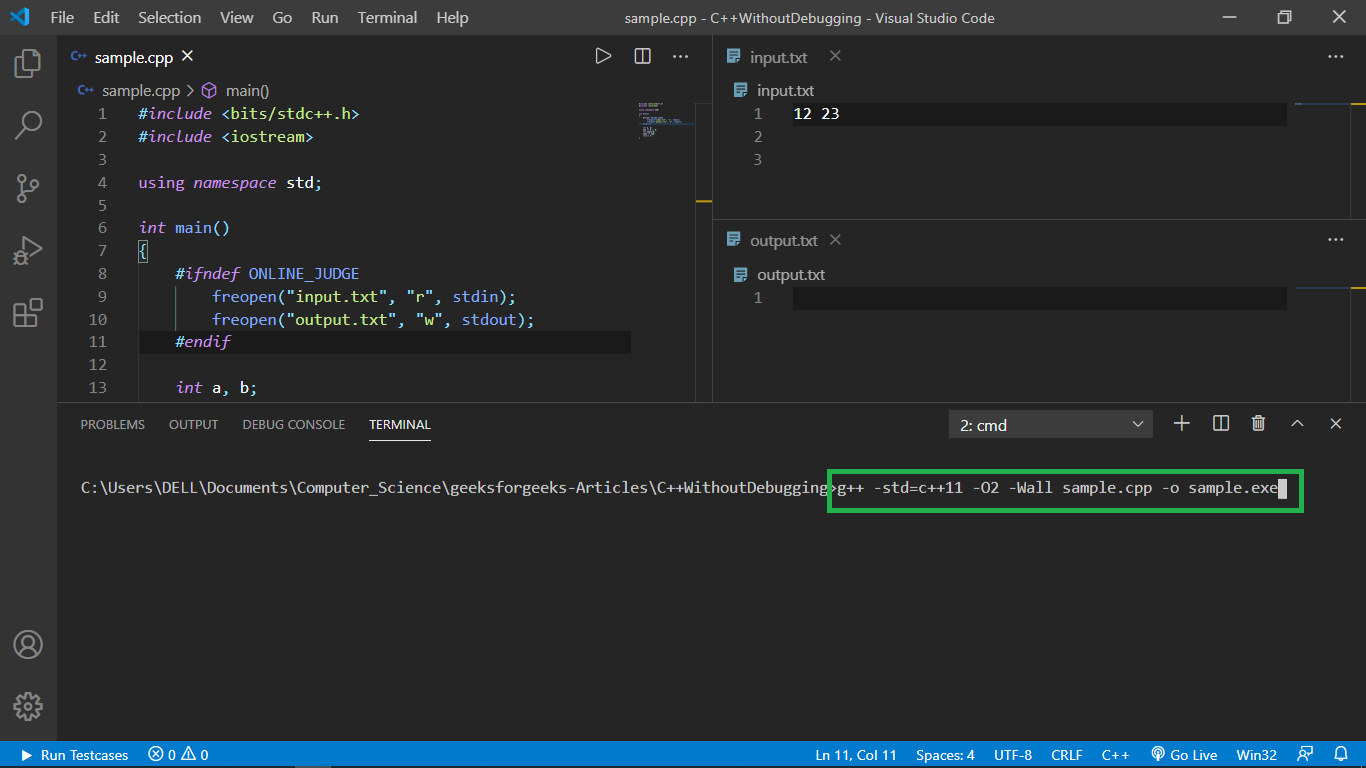Split the sample.cpp editor right

pyautogui.click(x=642, y=56)
